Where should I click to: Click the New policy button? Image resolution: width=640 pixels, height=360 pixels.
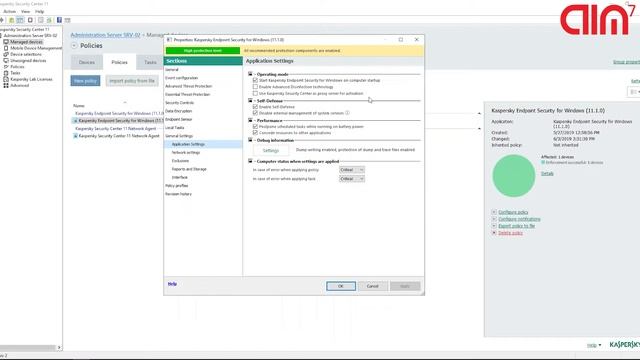[x=85, y=81]
